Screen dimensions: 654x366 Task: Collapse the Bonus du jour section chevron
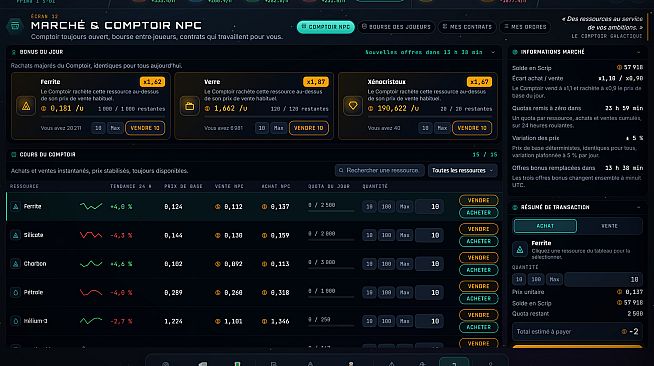[493, 53]
